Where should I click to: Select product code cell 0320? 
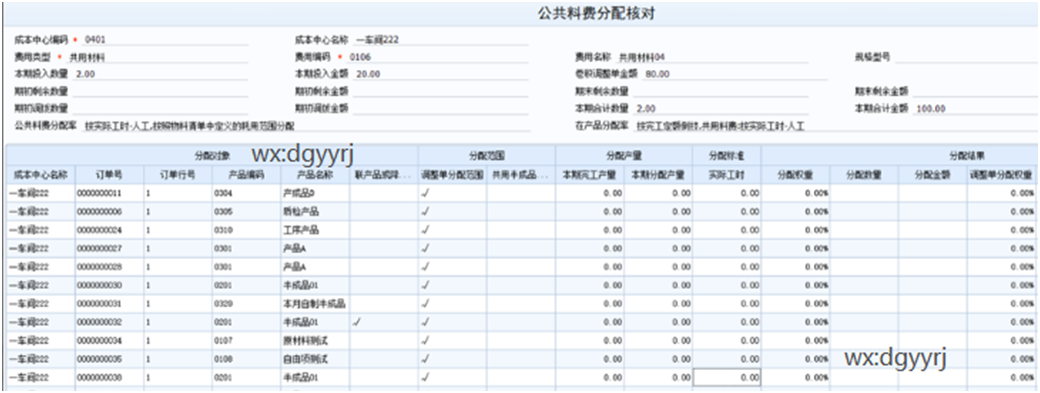pyautogui.click(x=246, y=304)
